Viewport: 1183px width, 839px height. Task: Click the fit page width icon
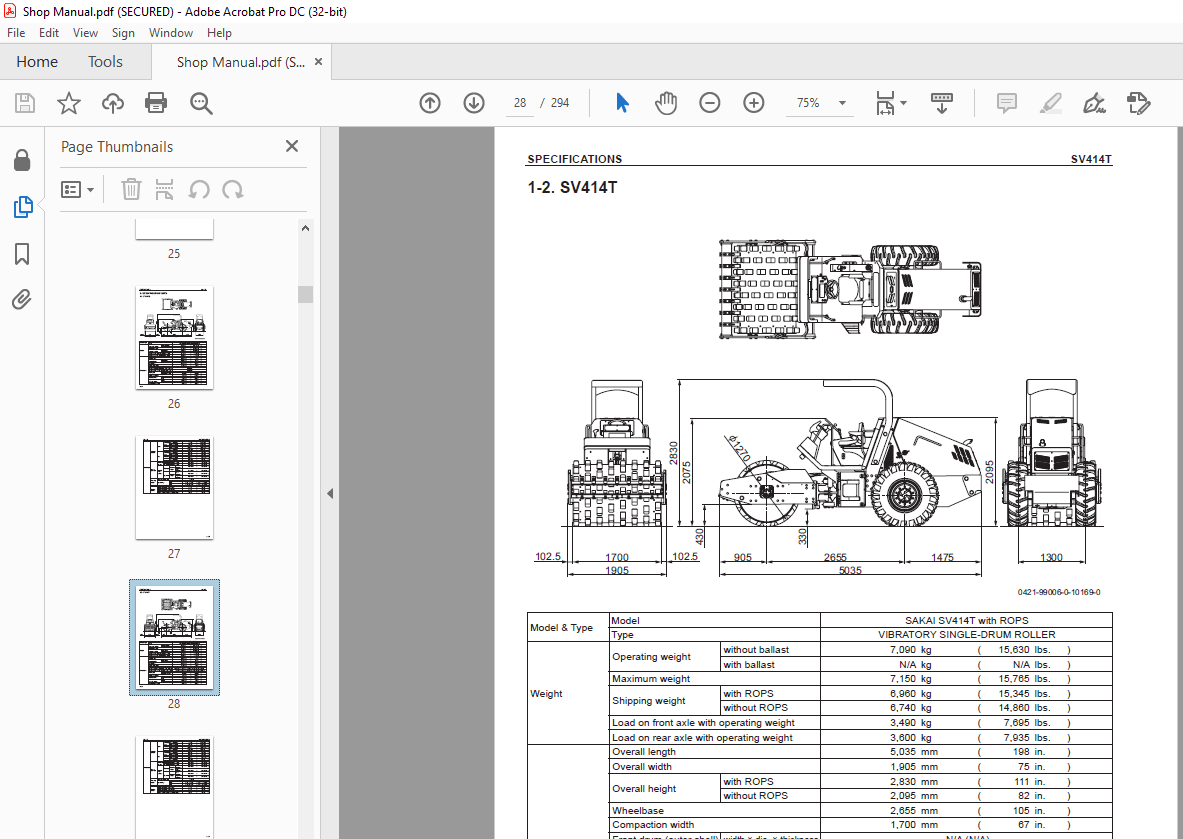point(885,103)
